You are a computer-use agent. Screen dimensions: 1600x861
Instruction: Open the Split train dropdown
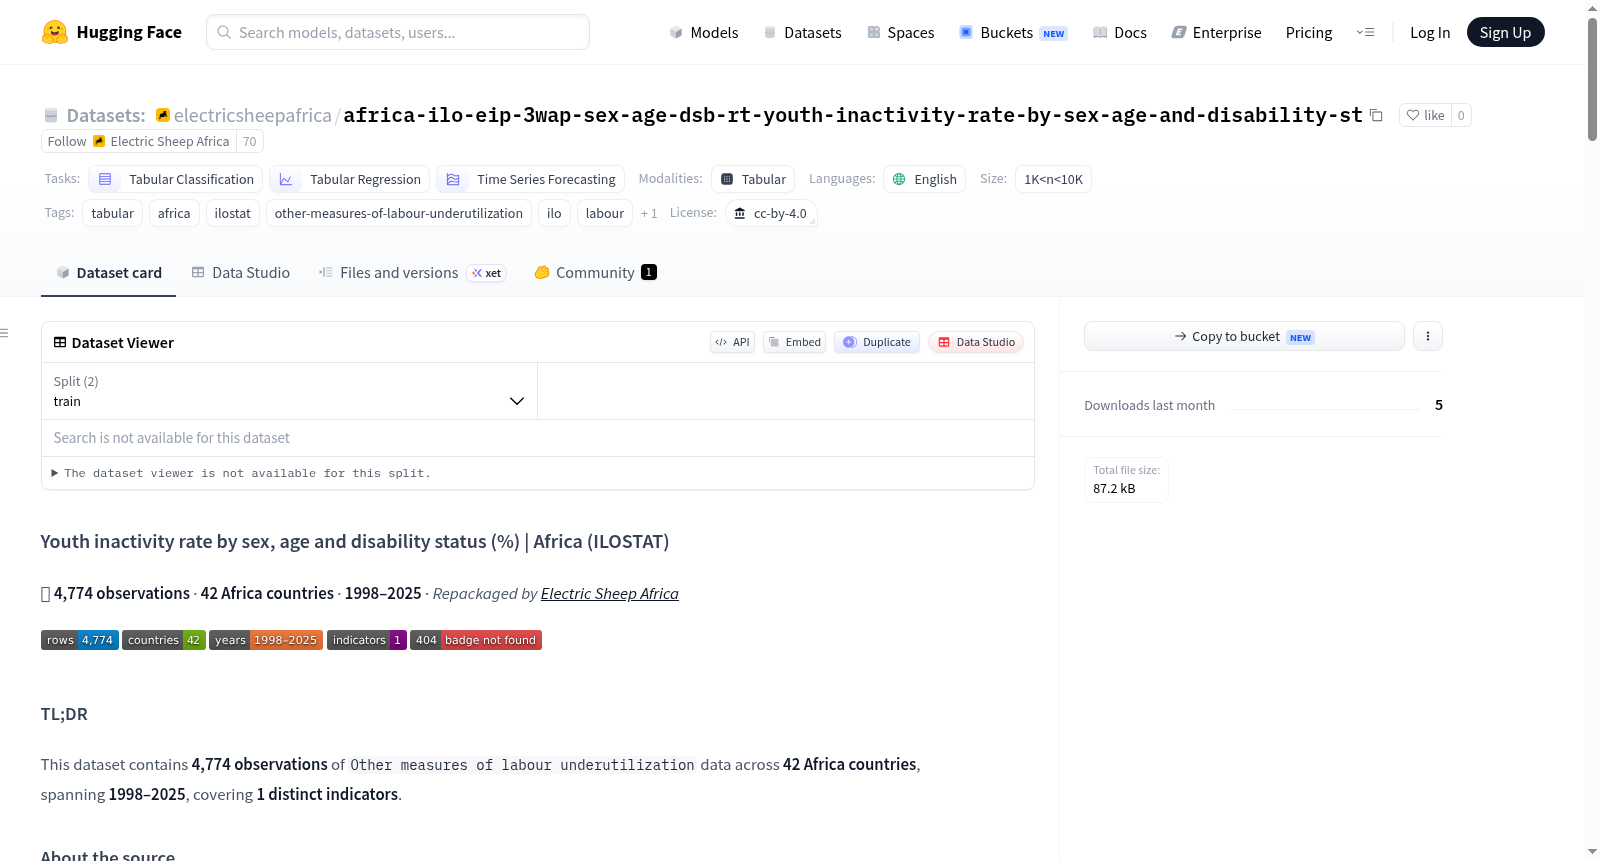[x=289, y=391]
